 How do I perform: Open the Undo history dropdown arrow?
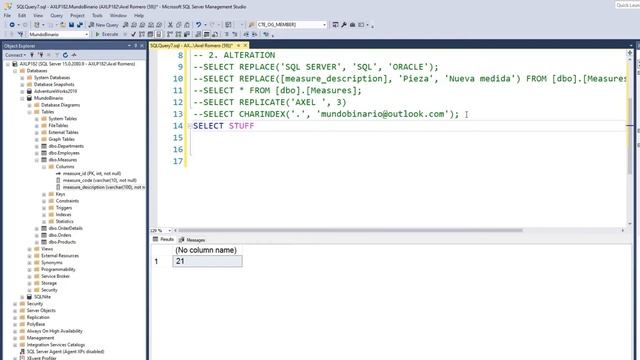pyautogui.click(x=205, y=25)
